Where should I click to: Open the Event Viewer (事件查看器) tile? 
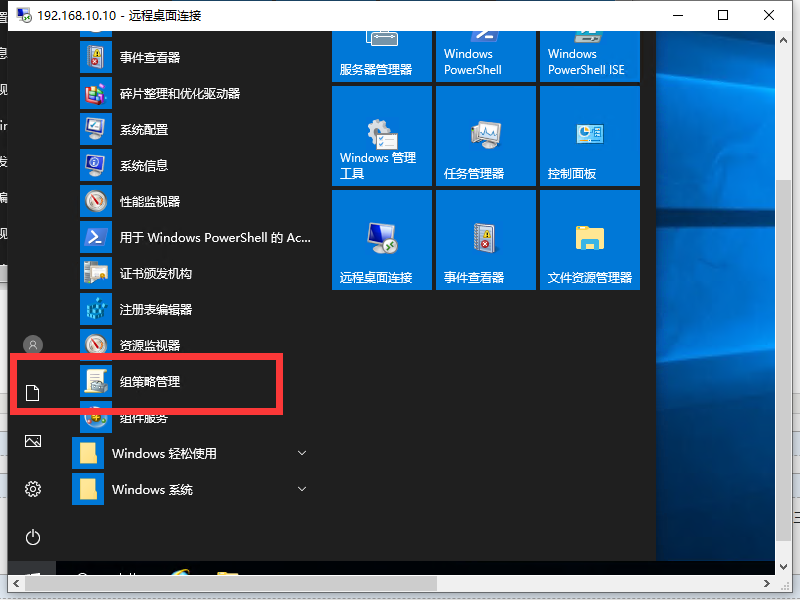point(486,240)
